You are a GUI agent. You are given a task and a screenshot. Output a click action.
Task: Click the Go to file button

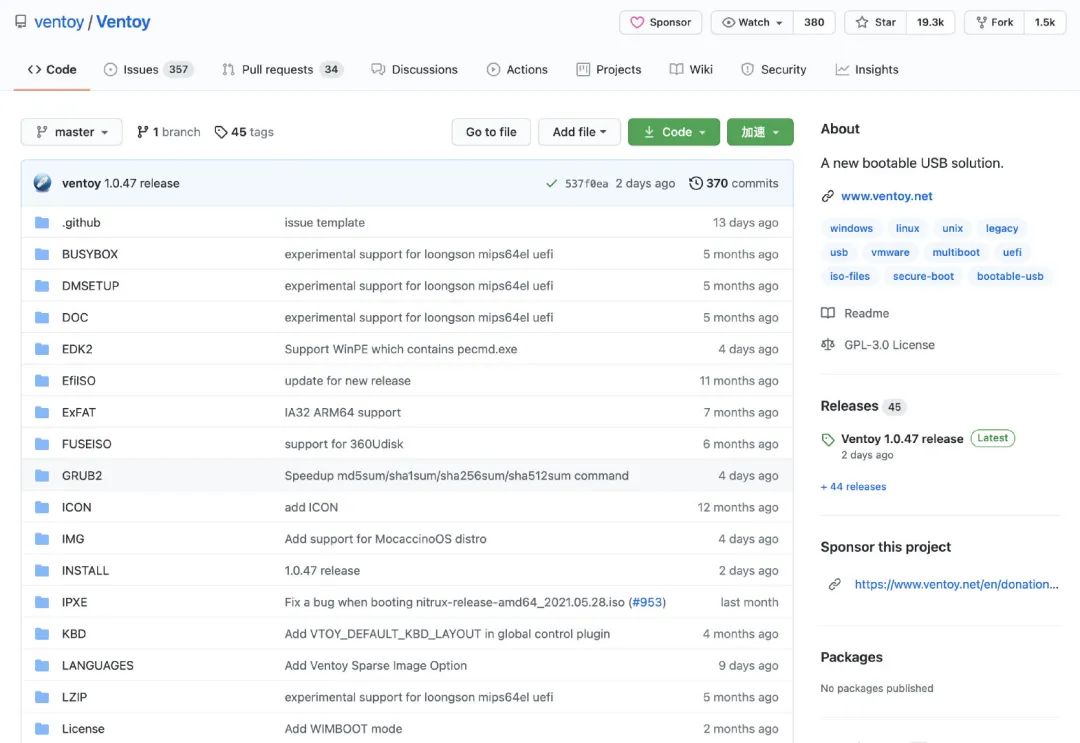491,132
